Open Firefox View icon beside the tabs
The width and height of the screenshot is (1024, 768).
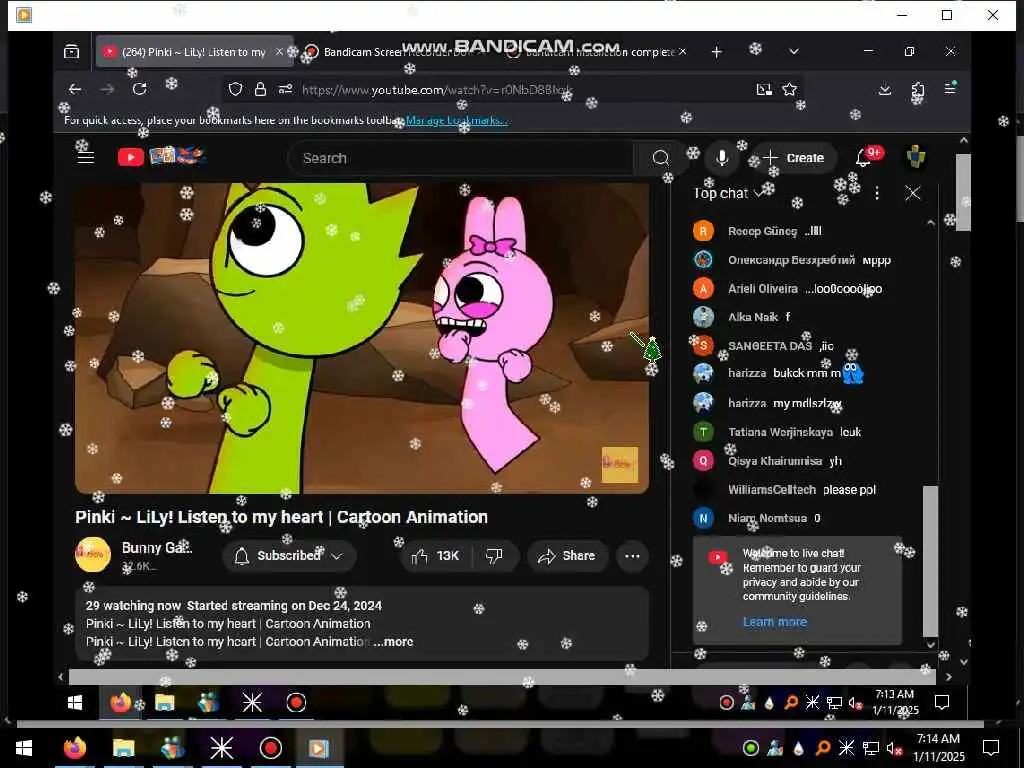(x=71, y=52)
